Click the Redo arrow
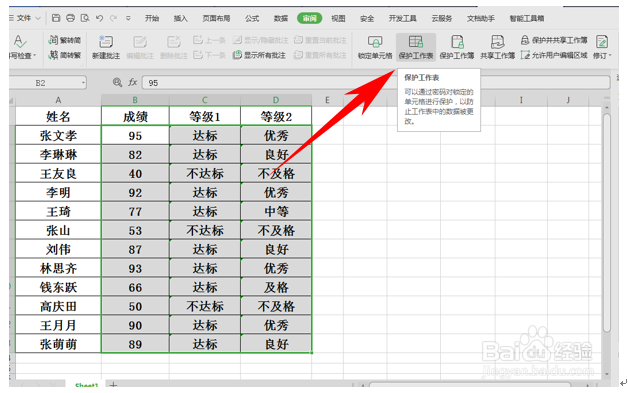This screenshot has height=393, width=628. tap(113, 18)
